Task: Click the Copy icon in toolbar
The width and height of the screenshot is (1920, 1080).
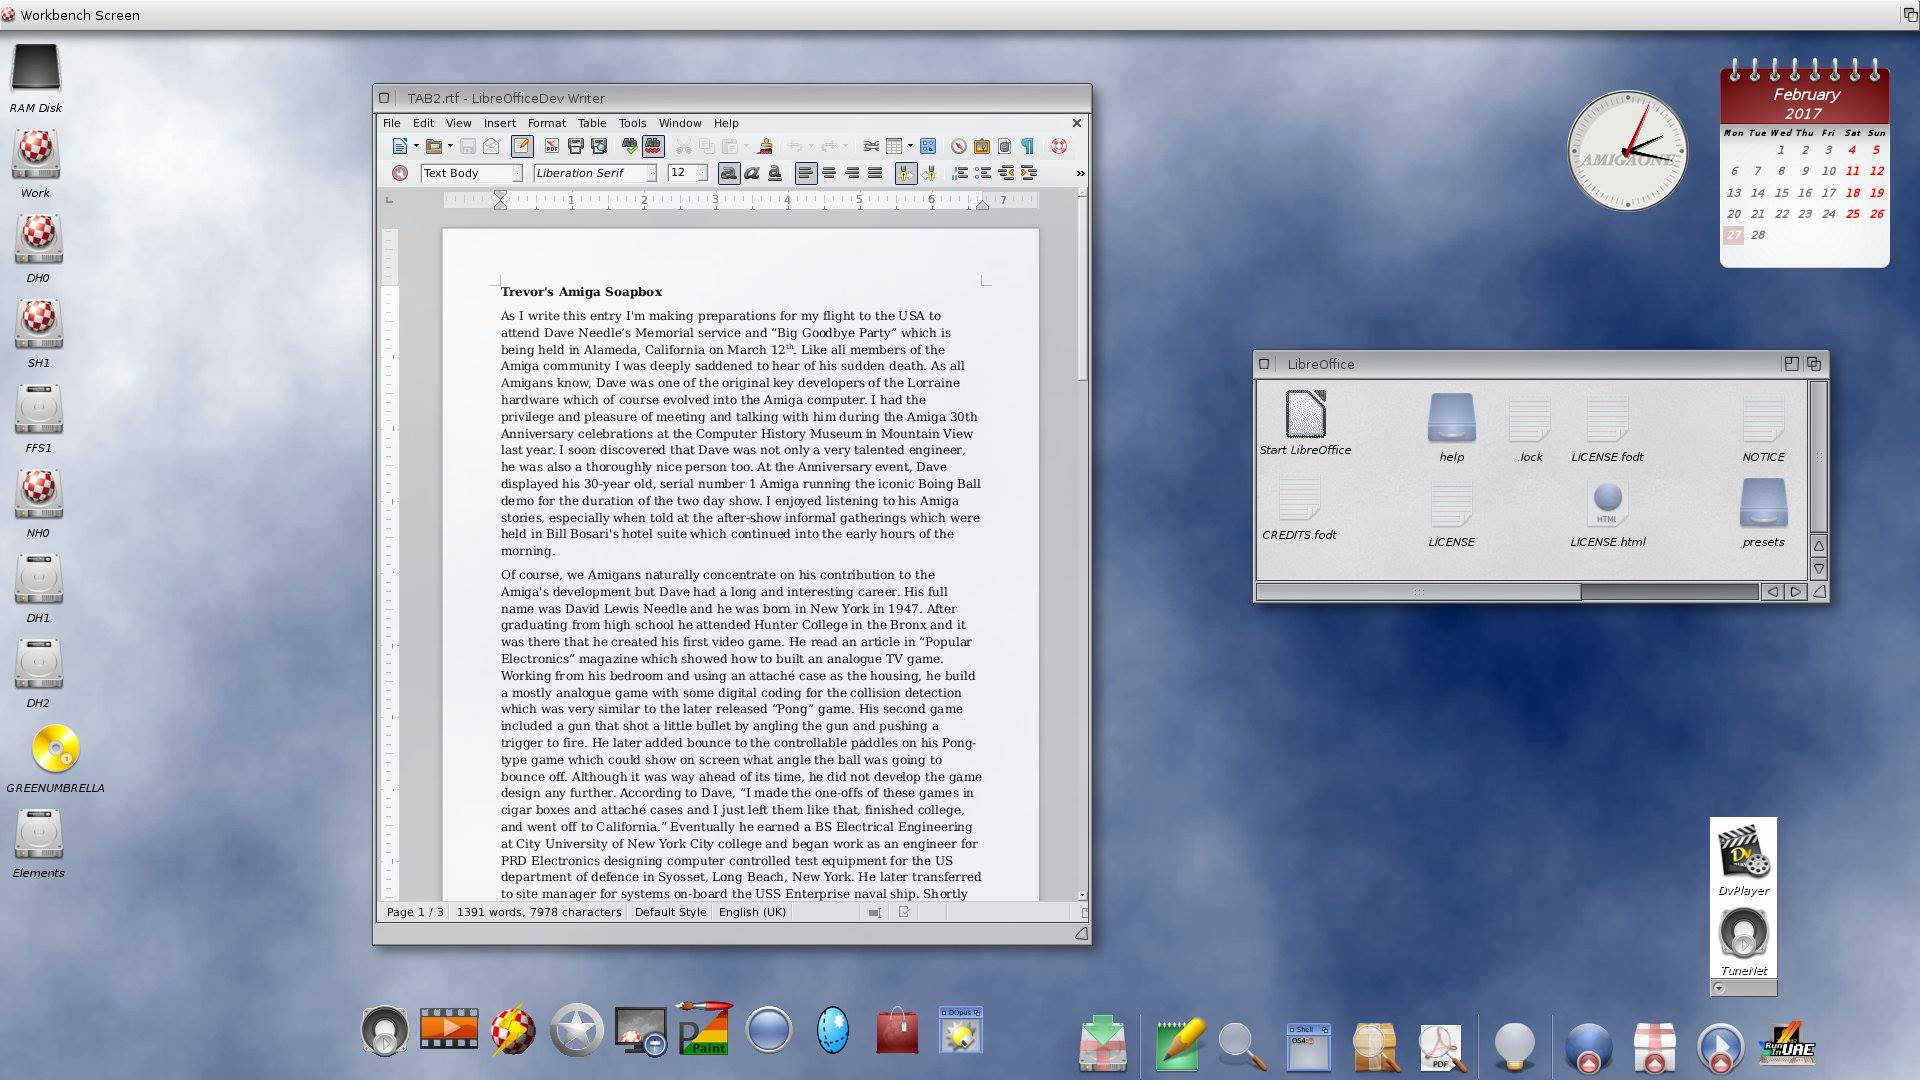Action: [706, 146]
